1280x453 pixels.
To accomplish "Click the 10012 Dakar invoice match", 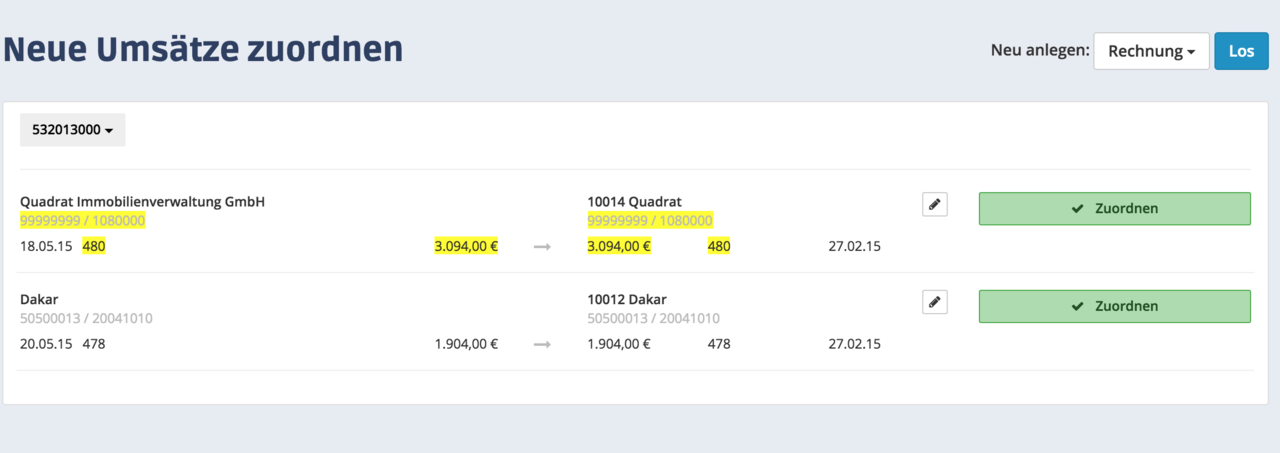I will pos(627,299).
